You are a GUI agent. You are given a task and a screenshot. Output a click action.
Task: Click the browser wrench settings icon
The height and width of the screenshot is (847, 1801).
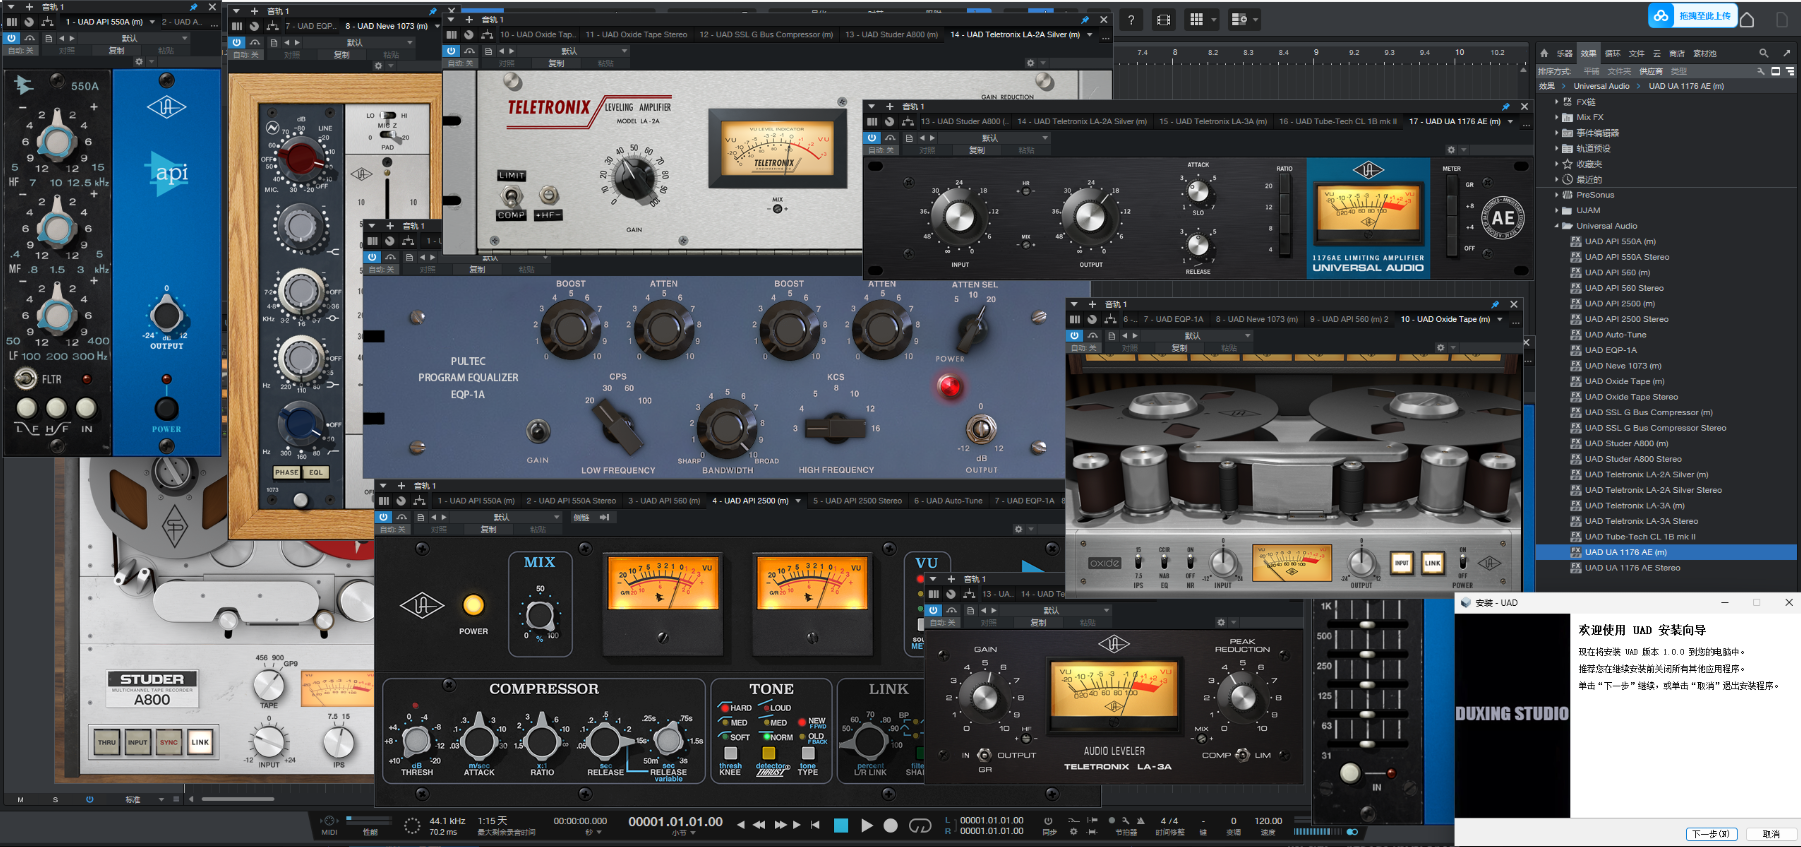(x=1761, y=71)
